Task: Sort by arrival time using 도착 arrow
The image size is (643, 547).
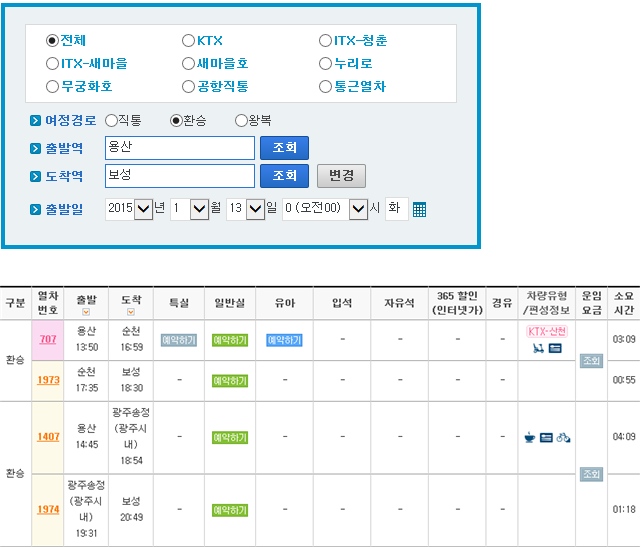Action: pyautogui.click(x=131, y=313)
